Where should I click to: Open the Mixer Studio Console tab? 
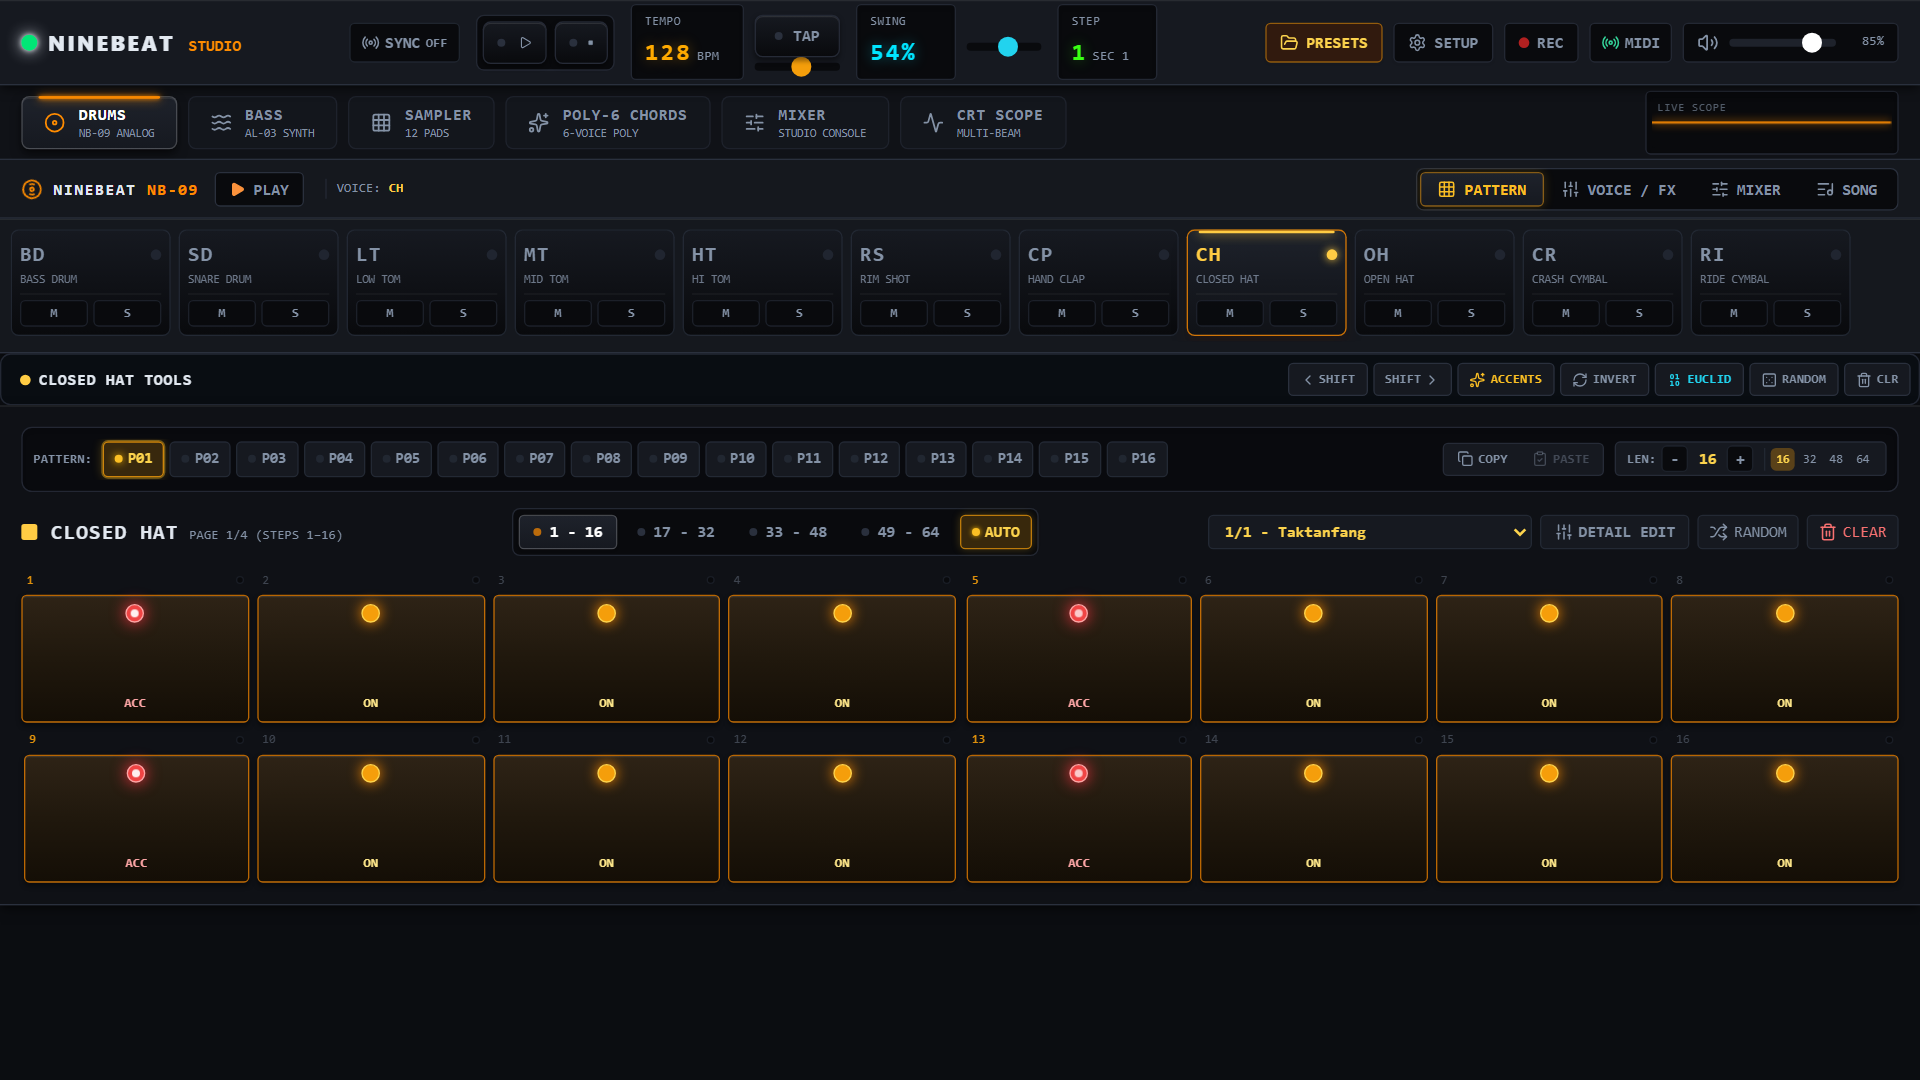805,123
